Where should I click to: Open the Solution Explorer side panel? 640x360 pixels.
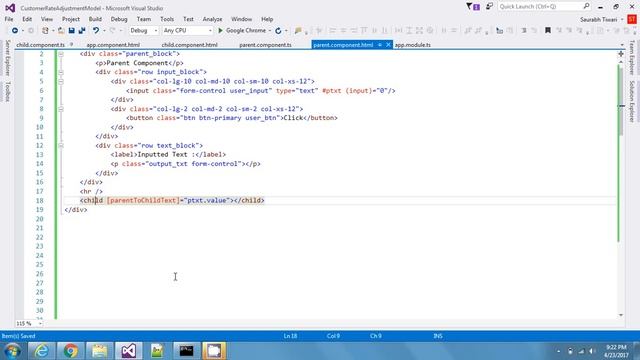[x=632, y=101]
